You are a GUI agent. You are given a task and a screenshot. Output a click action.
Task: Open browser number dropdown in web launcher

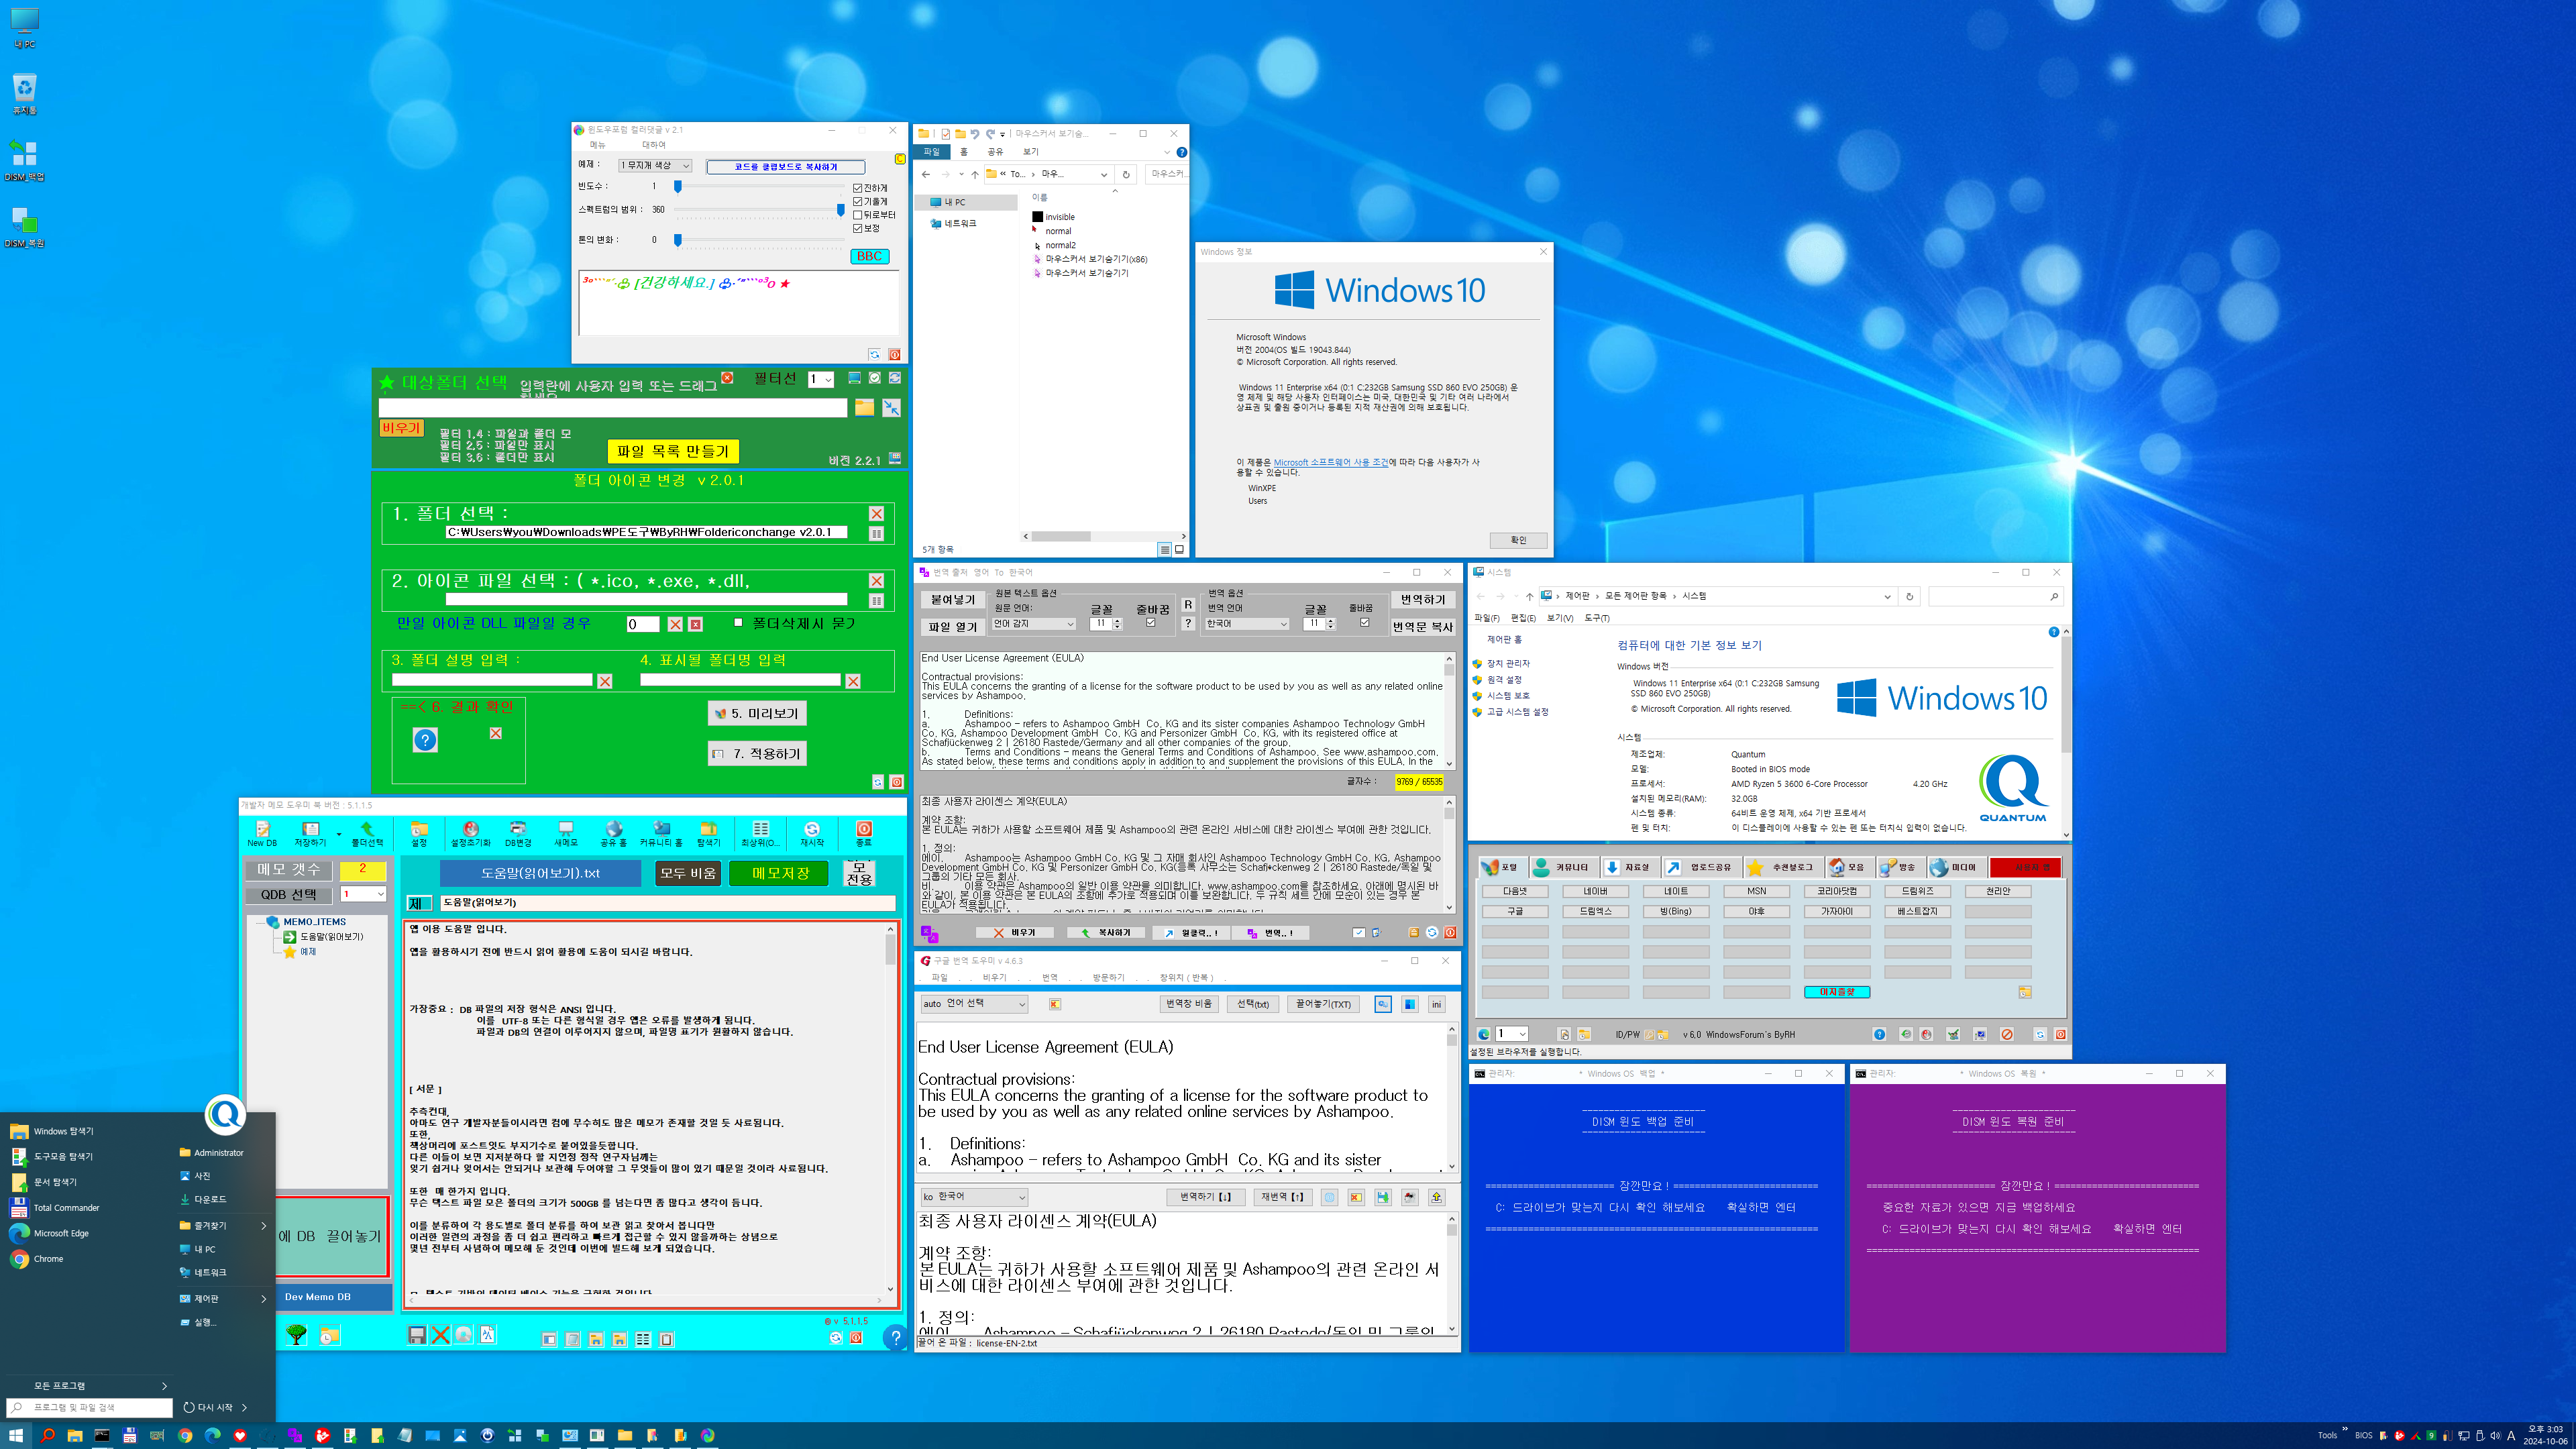coord(1512,1034)
